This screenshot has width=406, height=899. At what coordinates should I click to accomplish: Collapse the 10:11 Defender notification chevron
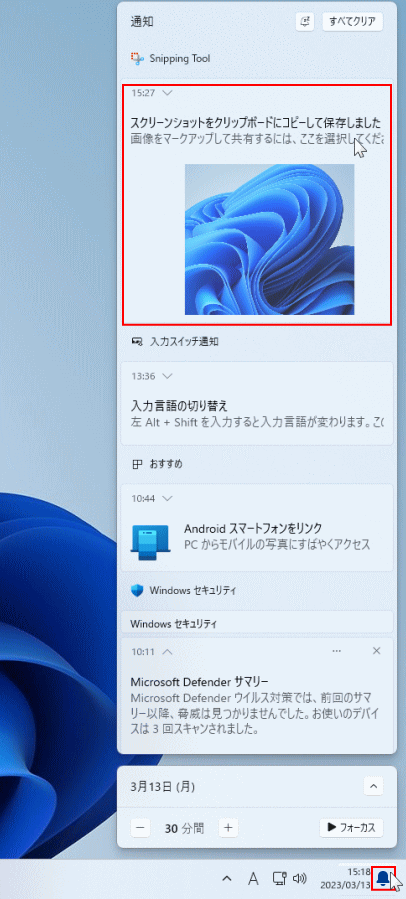click(167, 651)
